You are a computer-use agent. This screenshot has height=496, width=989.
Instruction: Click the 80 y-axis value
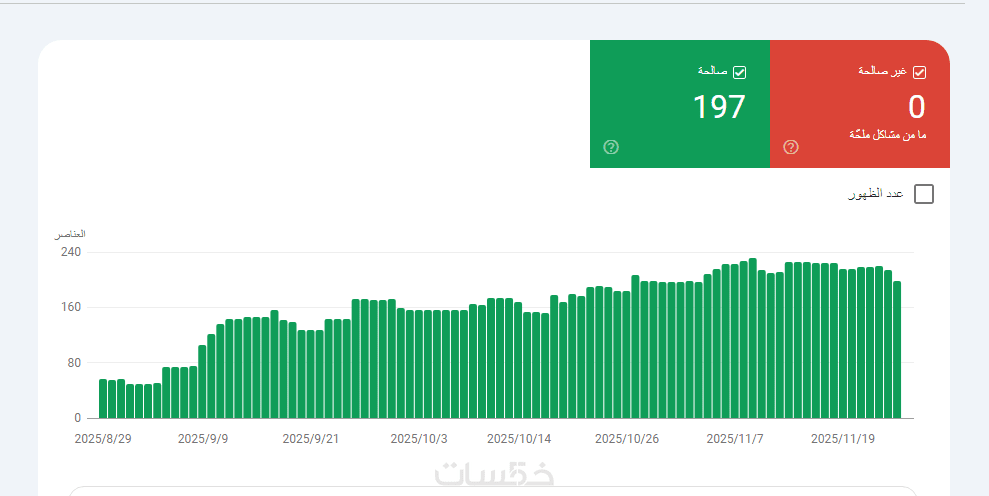(74, 363)
